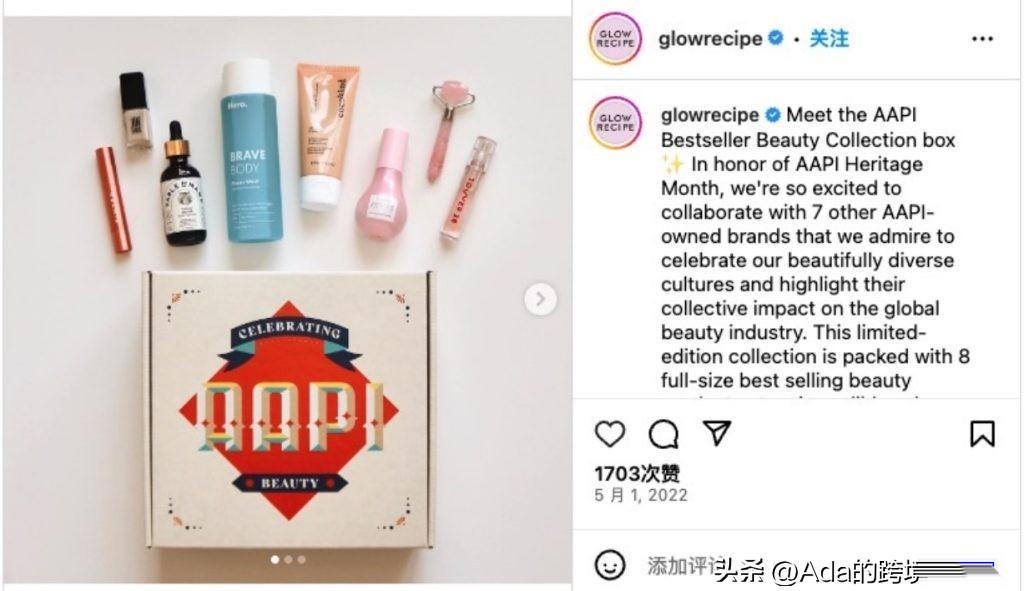Select first carousel dot indicator
The height and width of the screenshot is (591, 1024).
[275, 560]
